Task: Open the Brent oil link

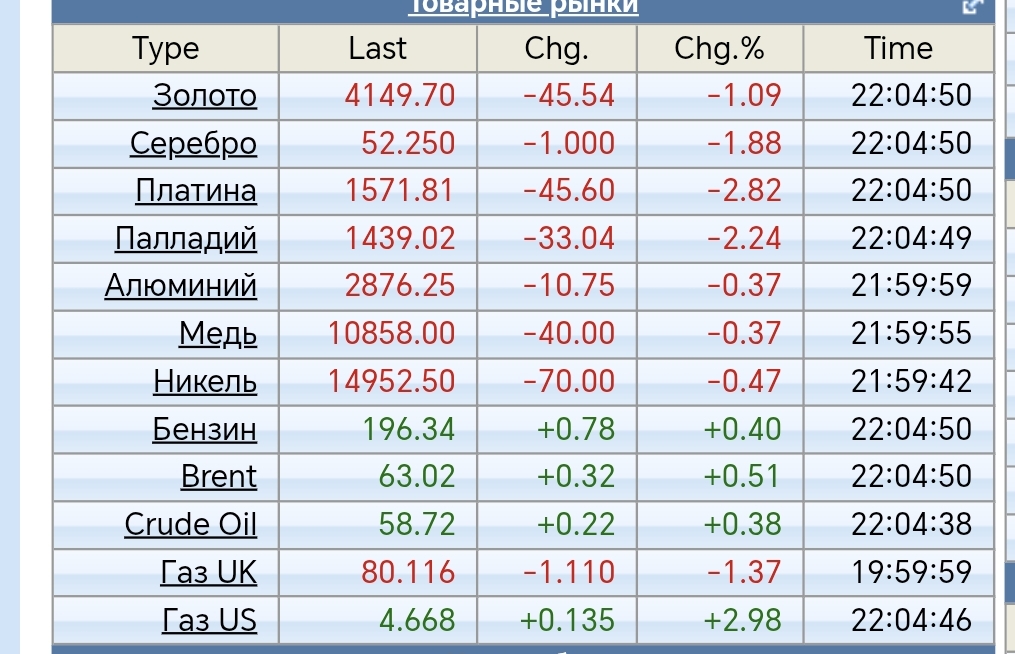Action: tap(219, 477)
